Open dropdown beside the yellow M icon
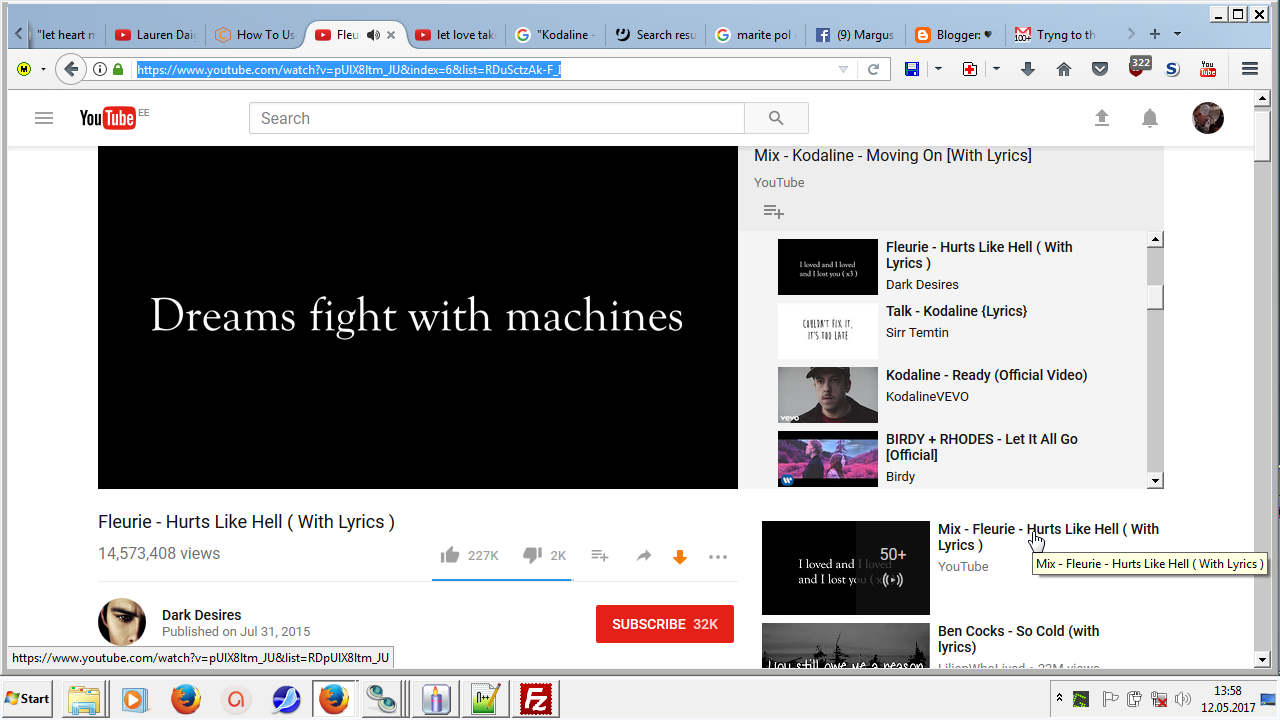The width and height of the screenshot is (1280, 720). (x=43, y=69)
